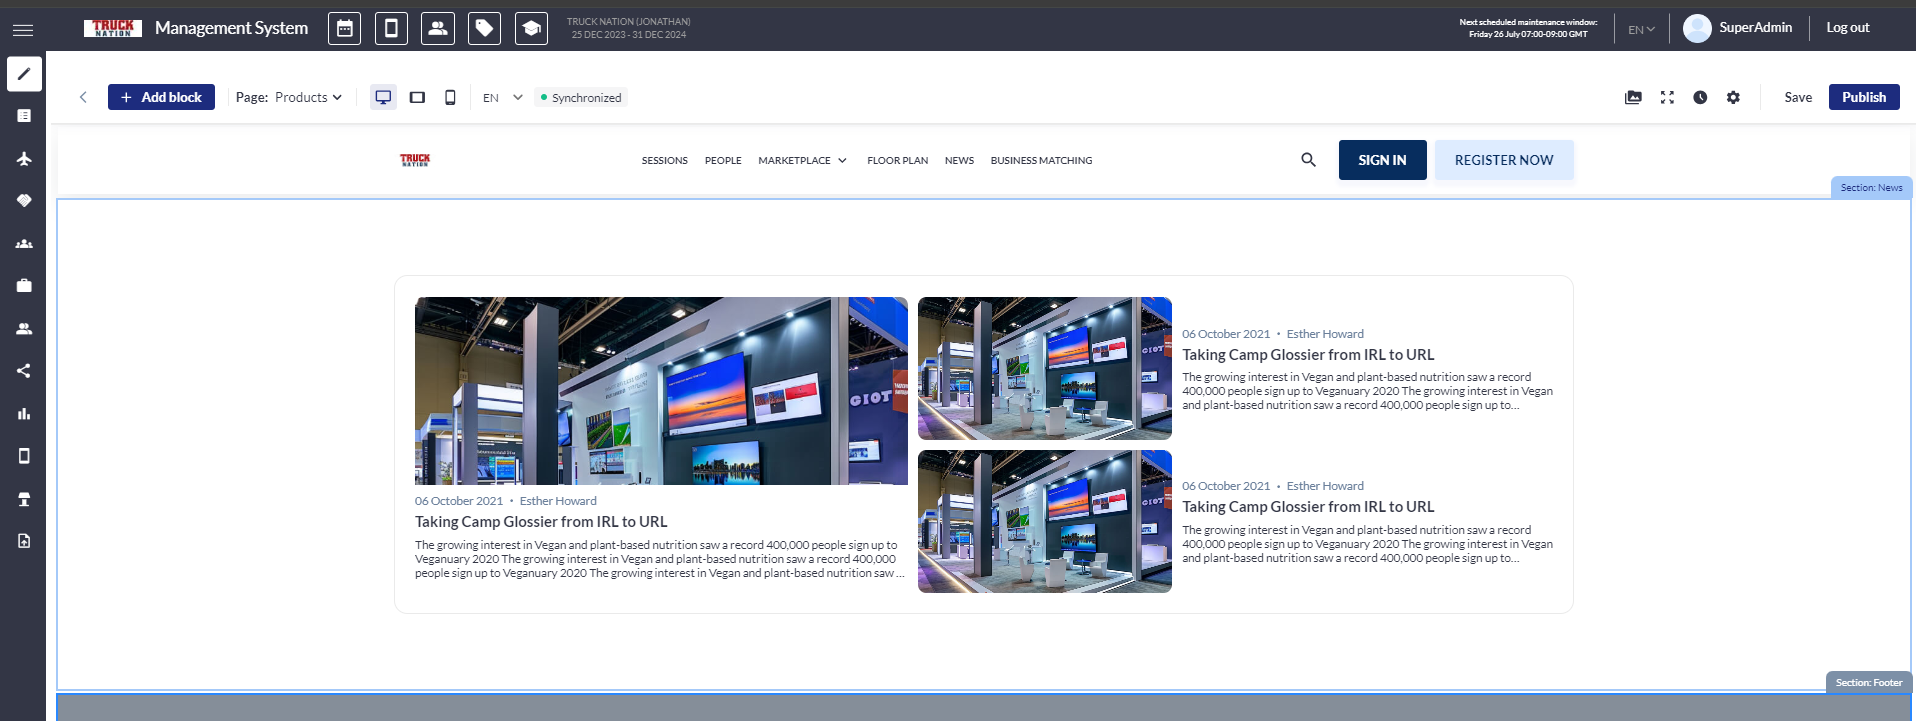The width and height of the screenshot is (1916, 721).
Task: Open the airplane icon in sidebar
Action: 24,159
